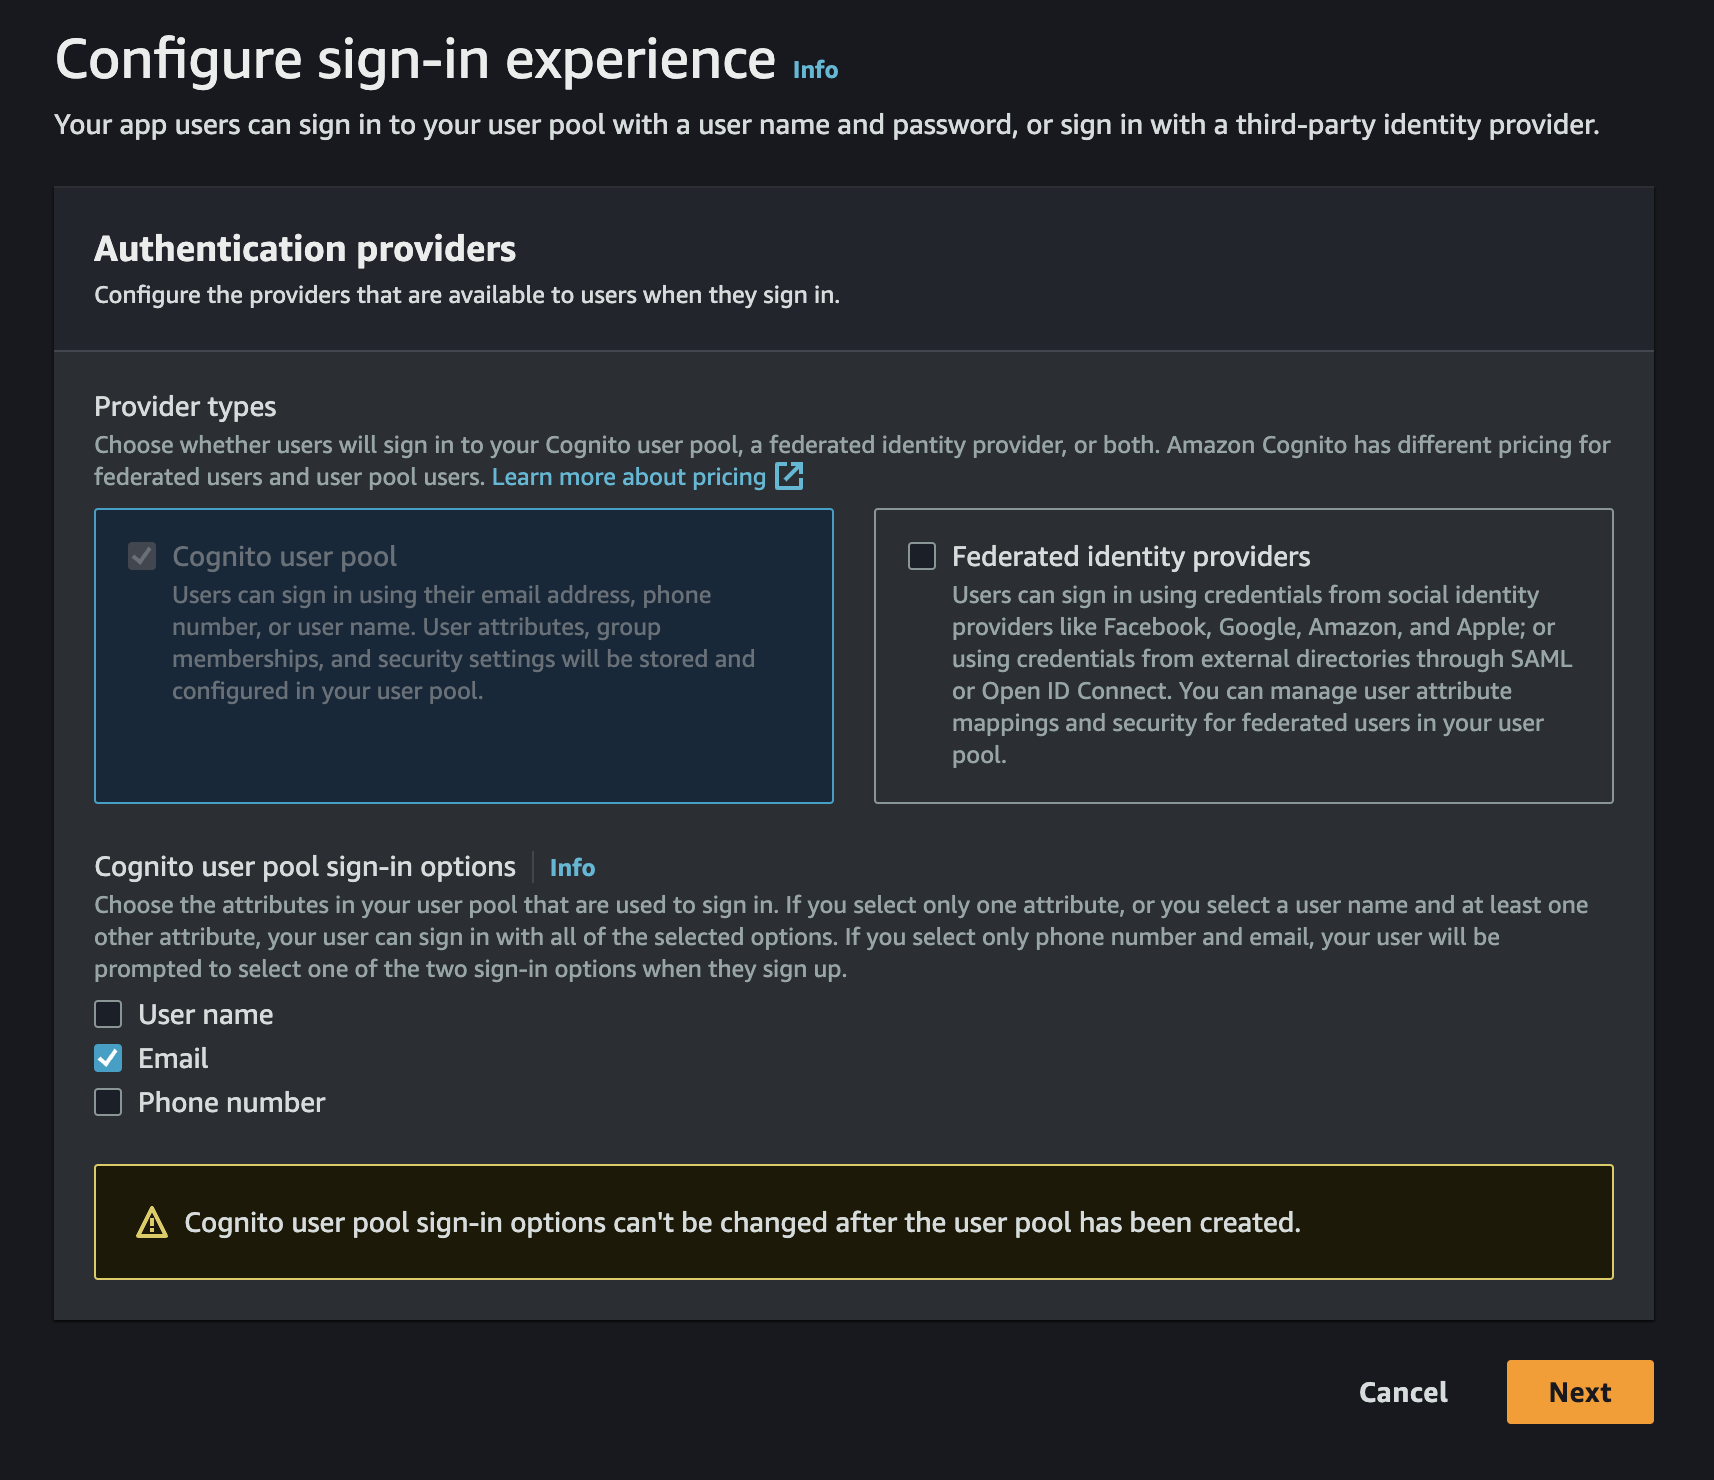Enable the Federated identity providers option

coord(920,556)
